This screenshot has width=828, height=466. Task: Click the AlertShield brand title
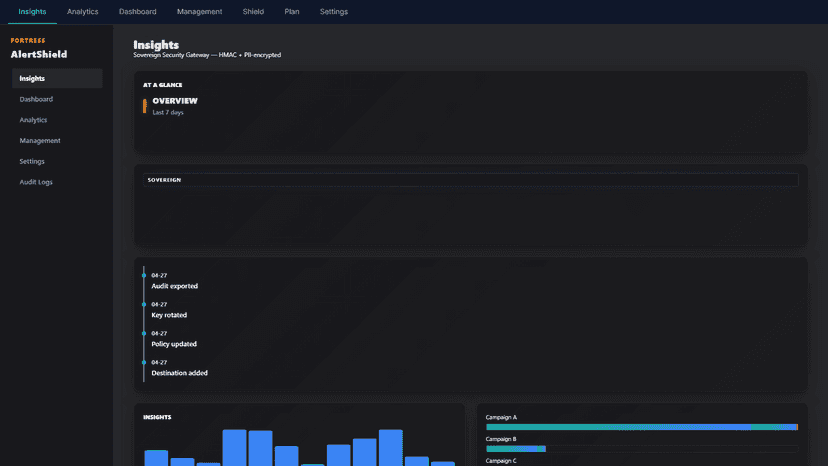click(39, 54)
